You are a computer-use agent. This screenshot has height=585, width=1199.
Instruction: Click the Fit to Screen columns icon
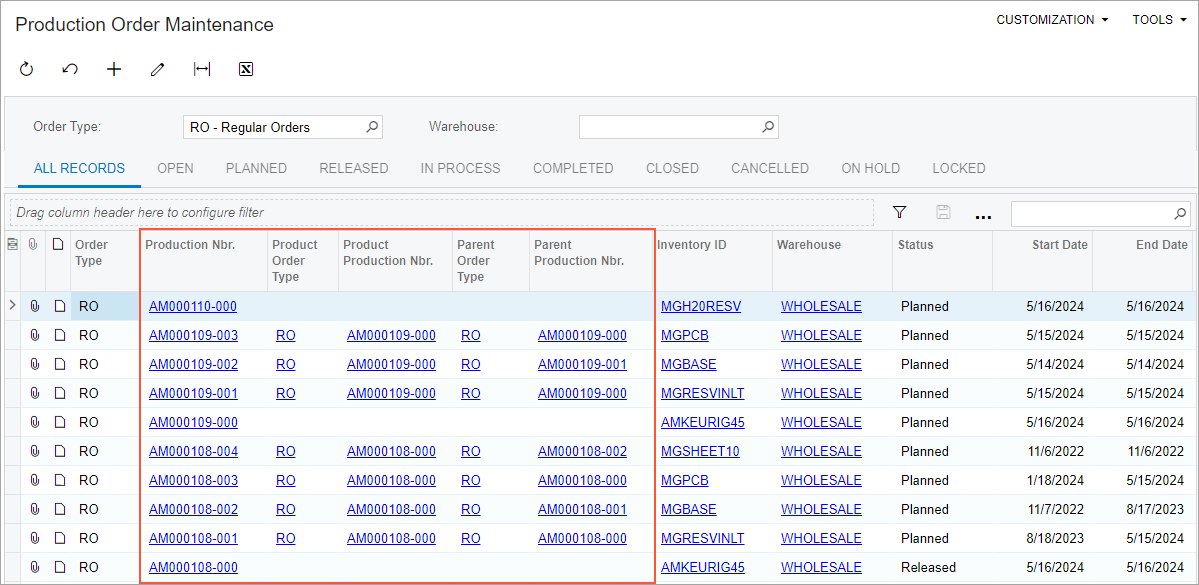202,69
